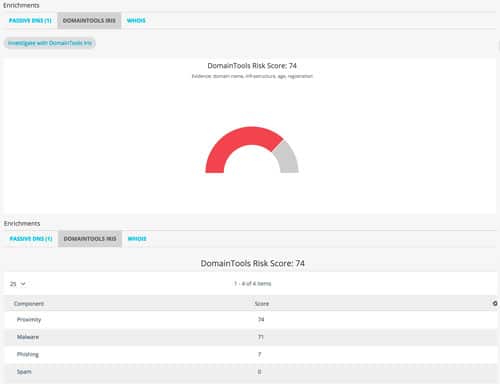
Task: Switch to upper Passive DNS (1) tab
Action: tap(30, 21)
